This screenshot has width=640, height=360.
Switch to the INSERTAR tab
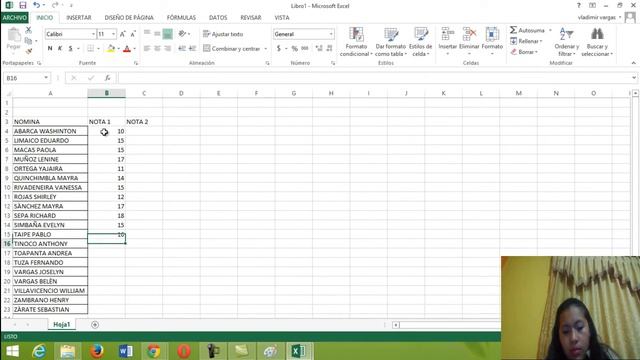click(x=79, y=18)
